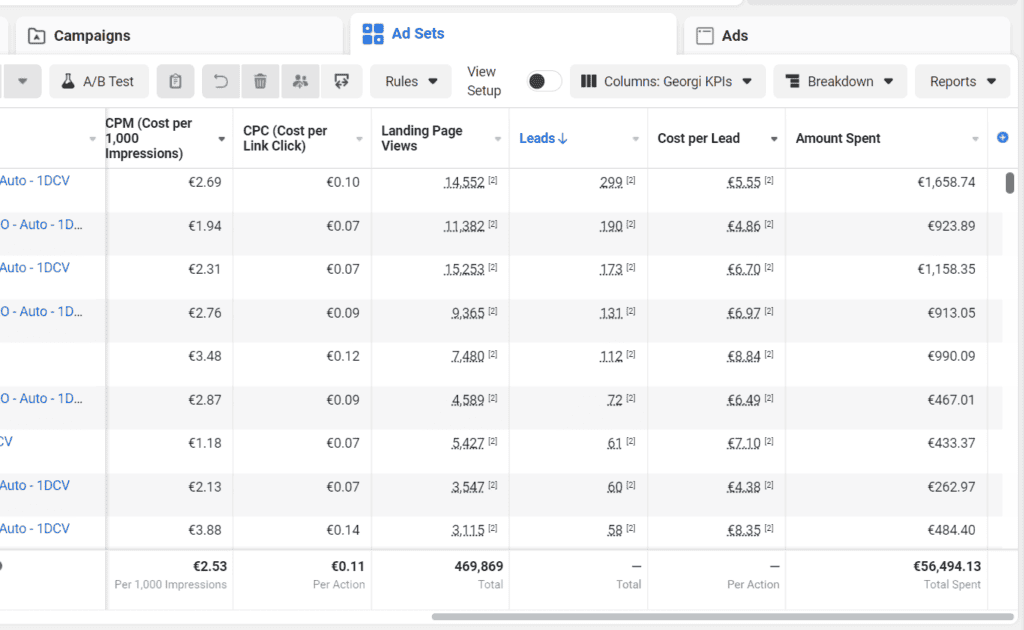This screenshot has width=1024, height=630.
Task: Click leads value 190
Action: [611, 227]
